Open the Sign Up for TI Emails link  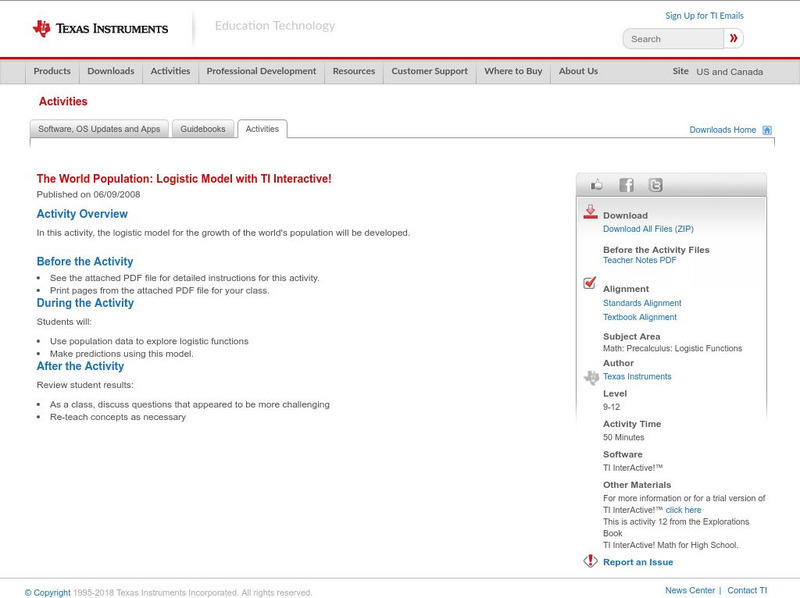[704, 16]
